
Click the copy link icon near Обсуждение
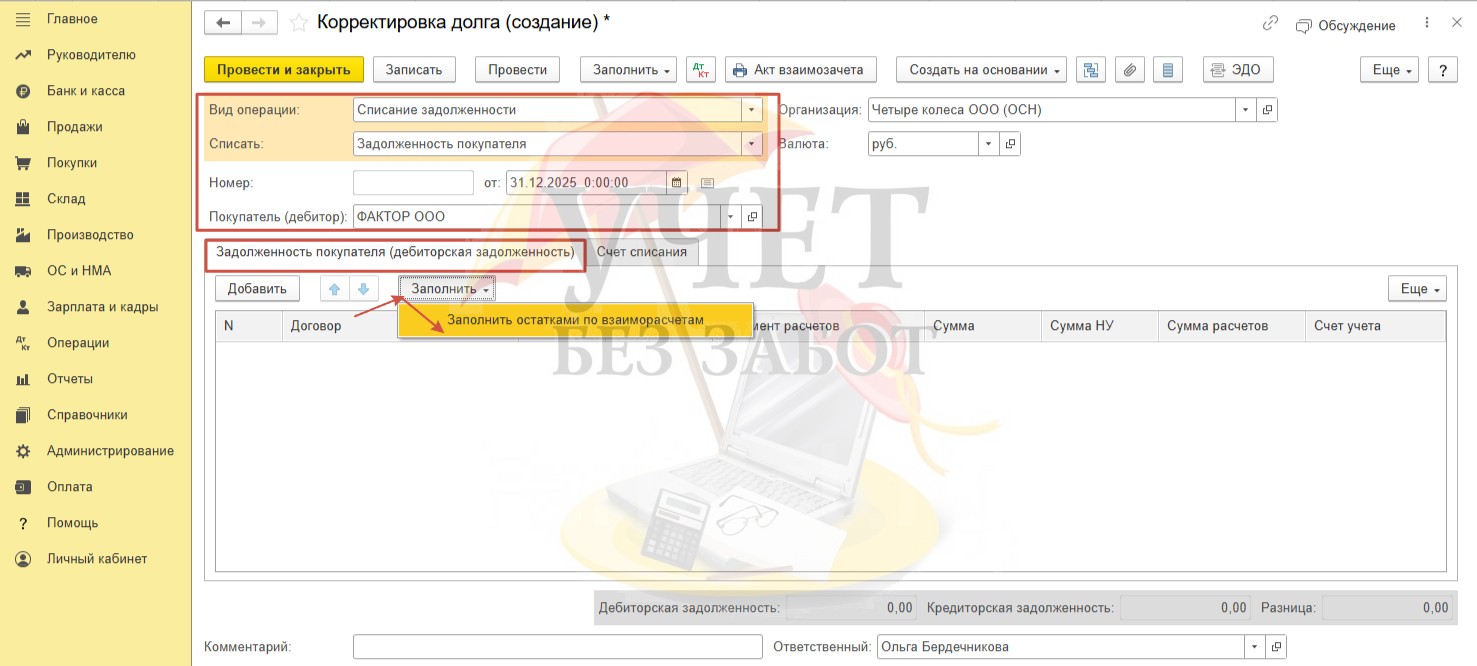tap(1271, 24)
